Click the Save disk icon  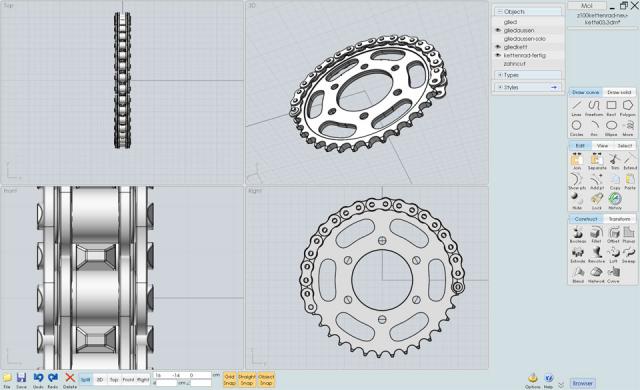[22, 380]
